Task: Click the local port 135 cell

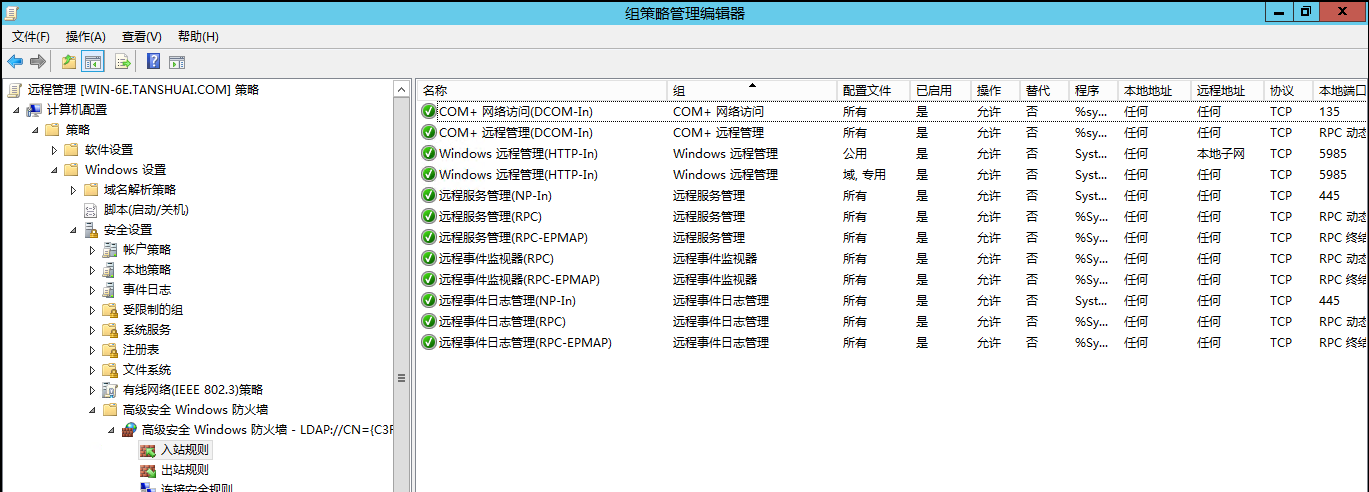Action: click(1329, 112)
